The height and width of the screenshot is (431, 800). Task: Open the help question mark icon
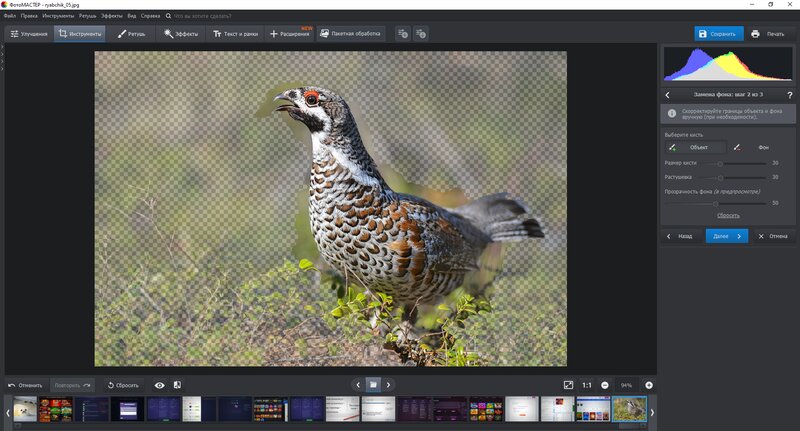pos(790,95)
